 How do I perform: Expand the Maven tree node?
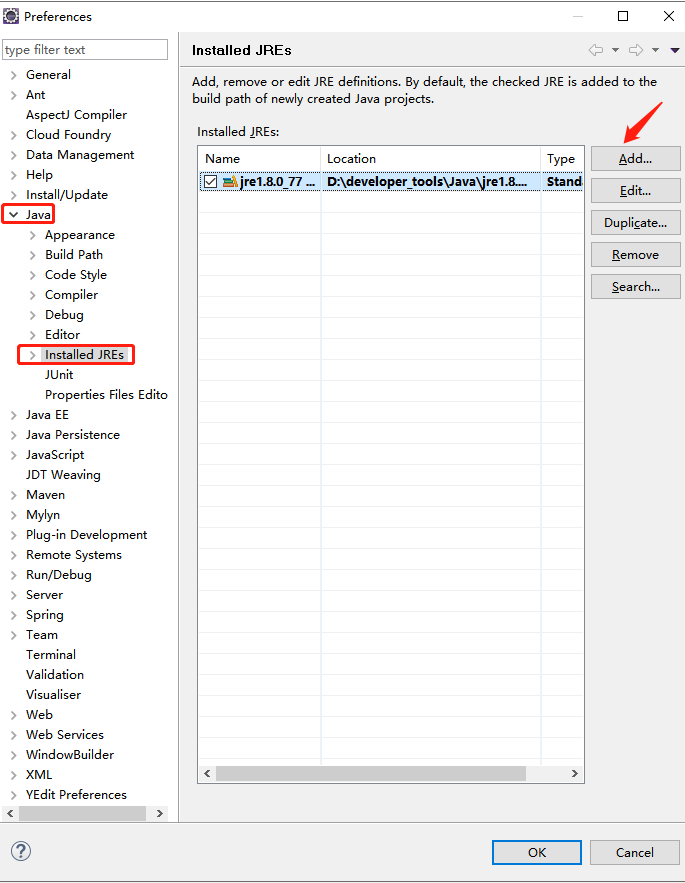[x=14, y=495]
